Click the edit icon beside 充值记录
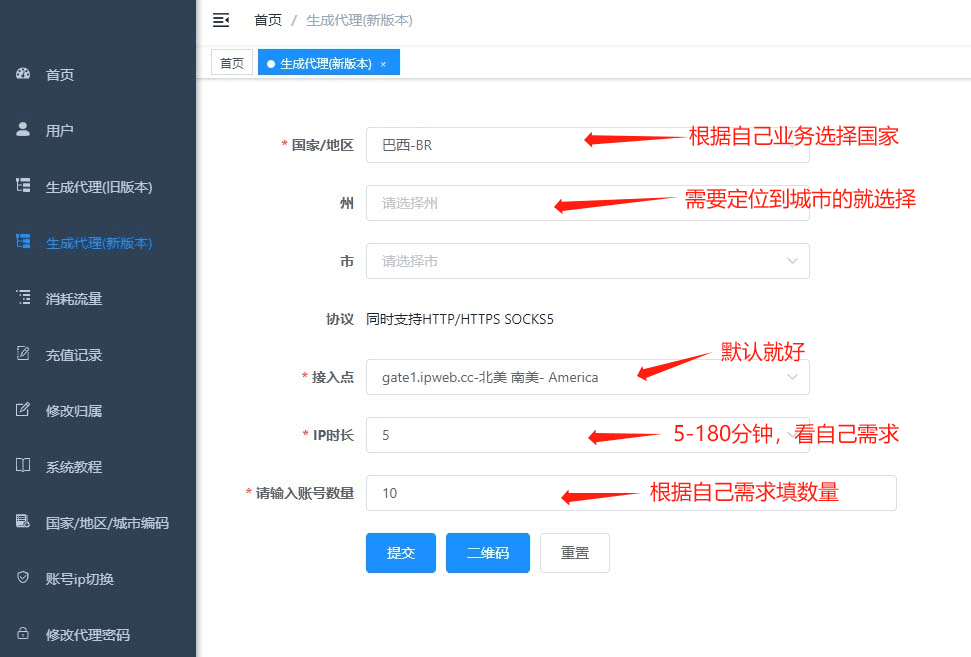 tap(23, 354)
